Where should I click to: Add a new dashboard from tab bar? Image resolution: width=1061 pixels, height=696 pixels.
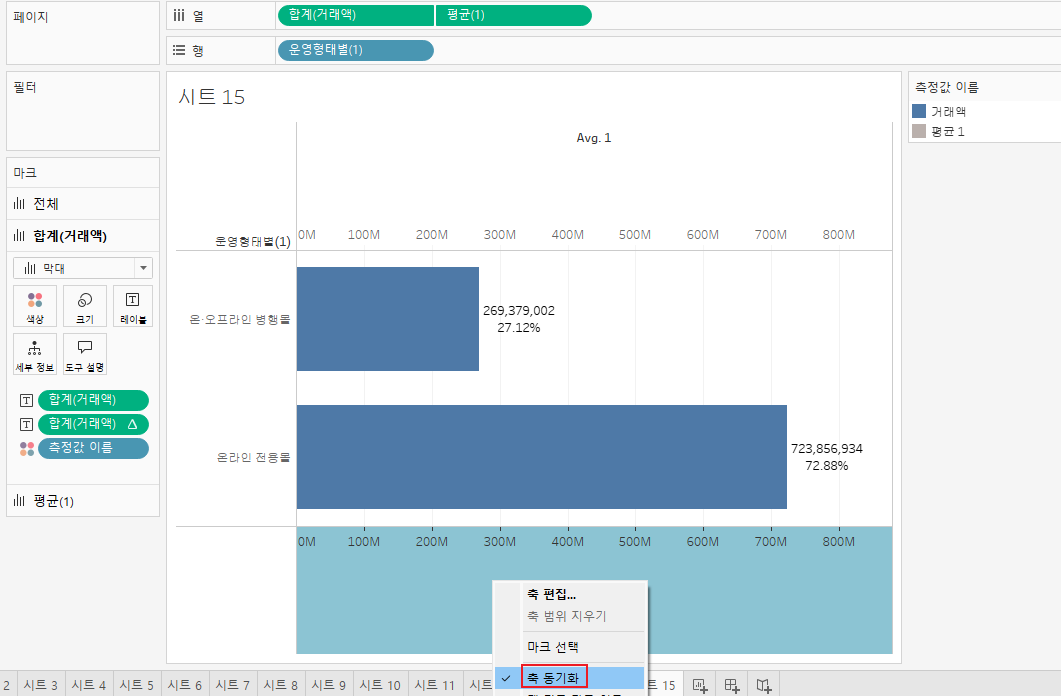coord(732,685)
